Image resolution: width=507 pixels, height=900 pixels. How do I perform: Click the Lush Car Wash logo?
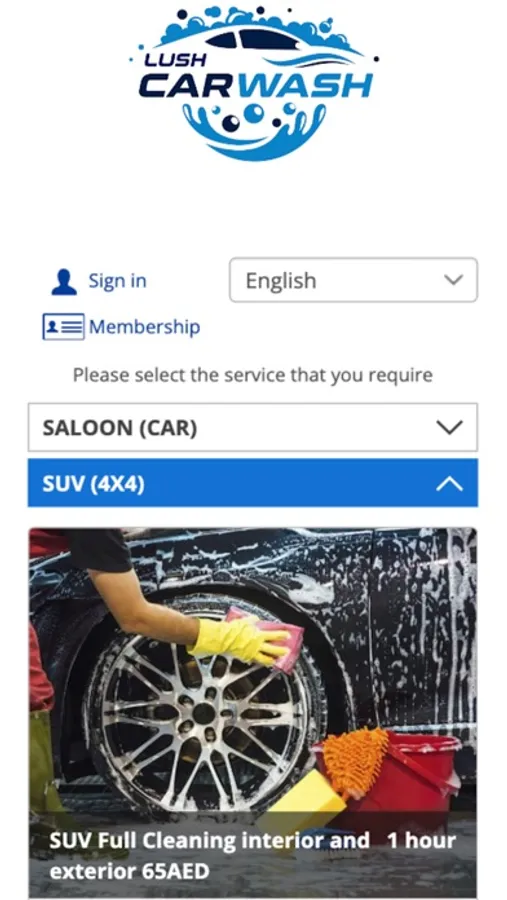pos(253,83)
